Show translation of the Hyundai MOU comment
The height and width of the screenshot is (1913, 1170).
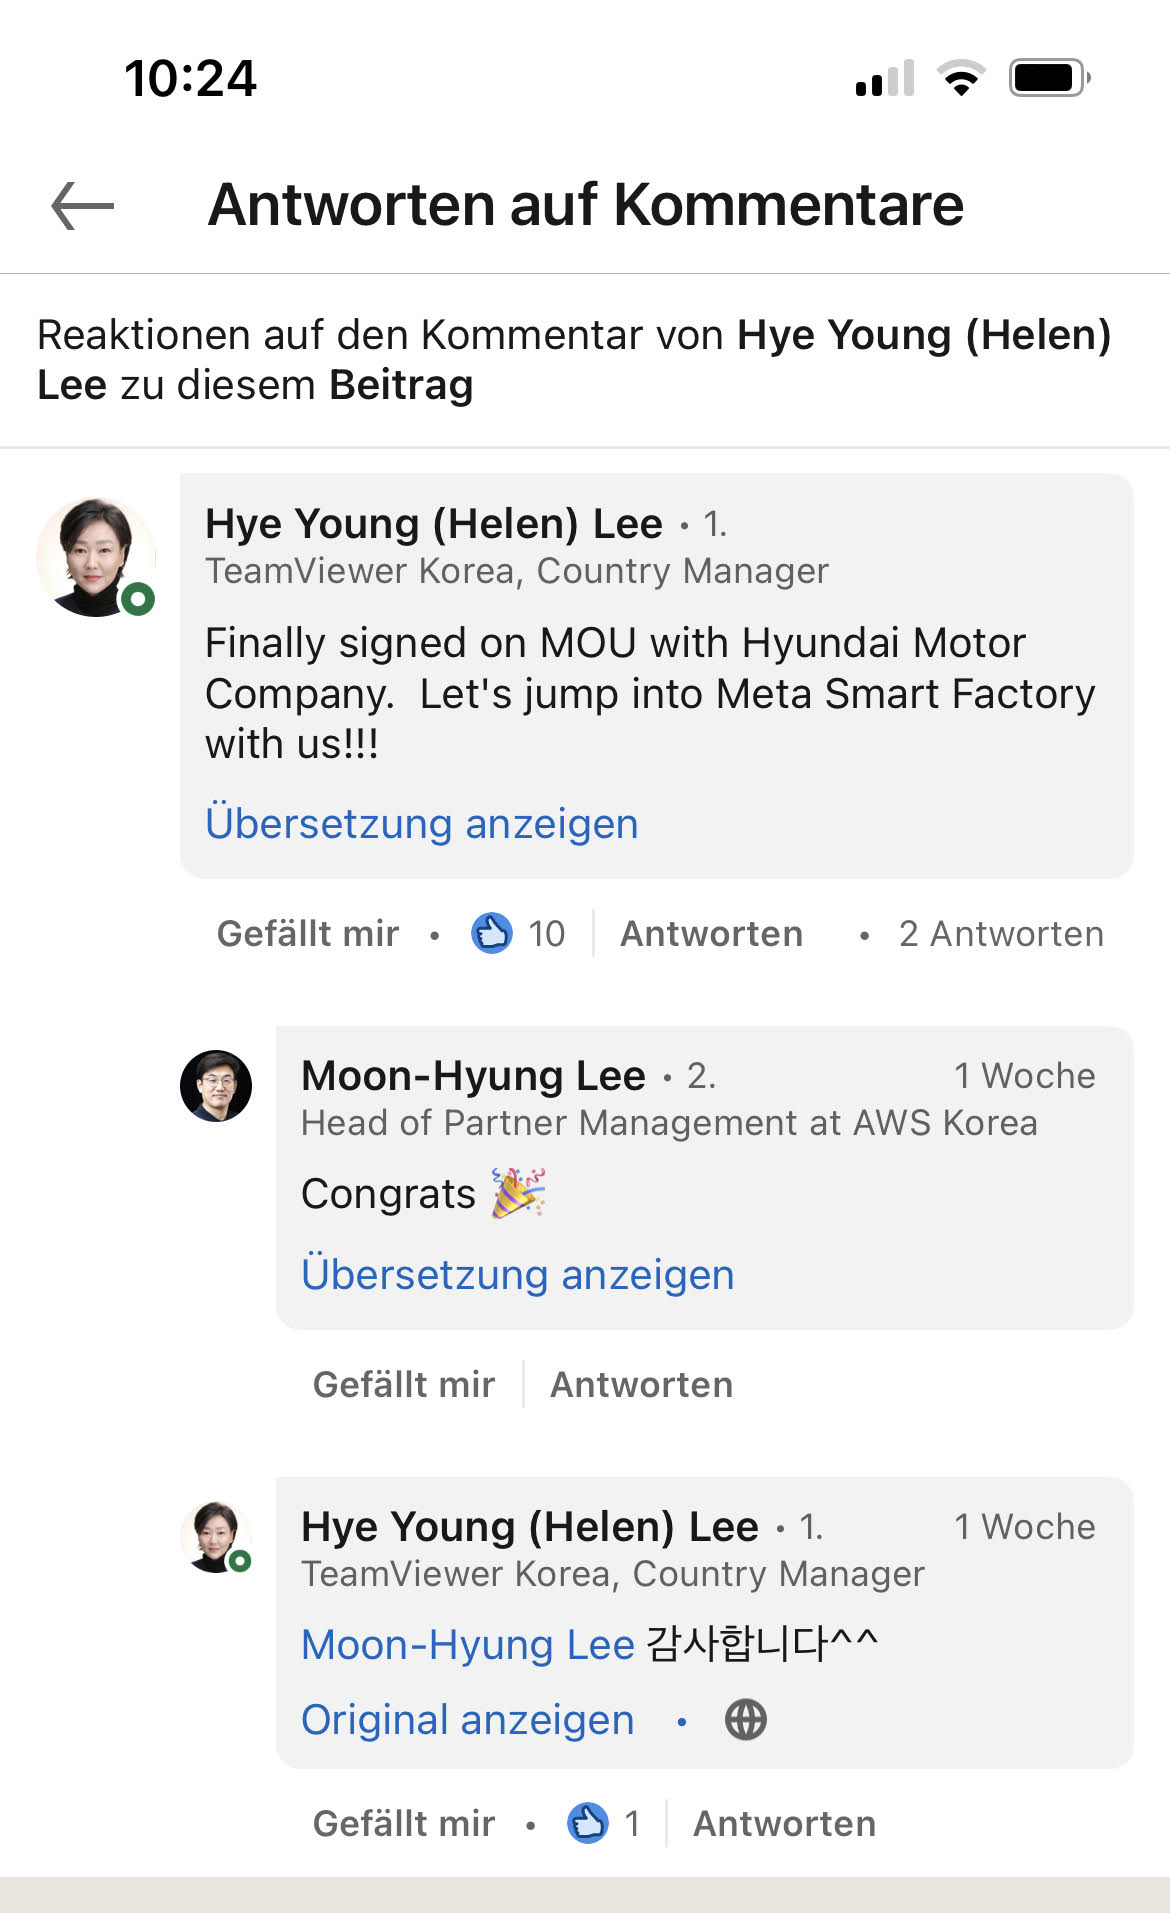click(421, 824)
